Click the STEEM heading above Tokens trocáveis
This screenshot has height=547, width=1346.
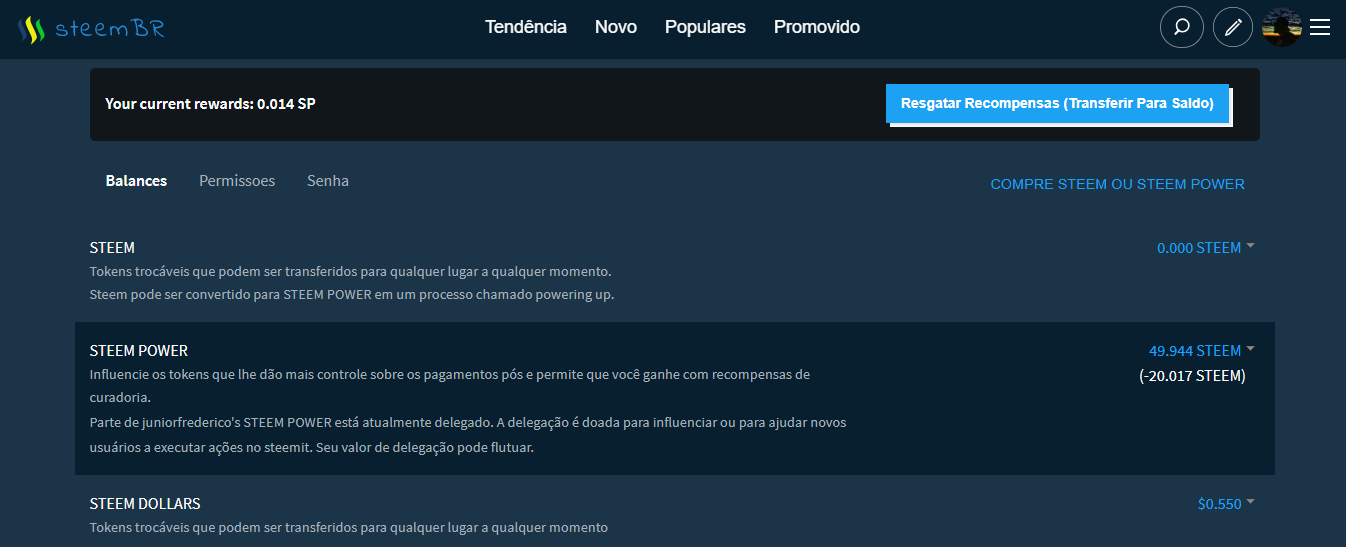[x=112, y=248]
